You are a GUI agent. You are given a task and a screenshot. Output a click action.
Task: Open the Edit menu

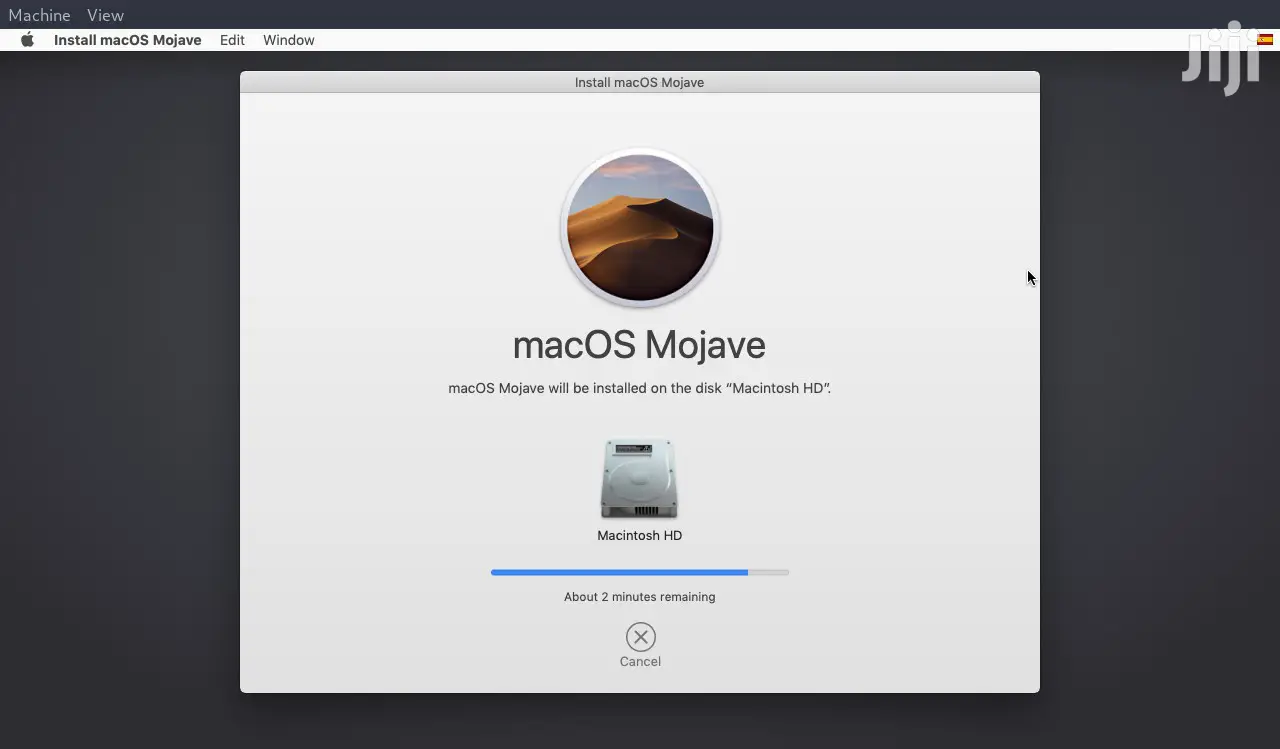point(232,40)
